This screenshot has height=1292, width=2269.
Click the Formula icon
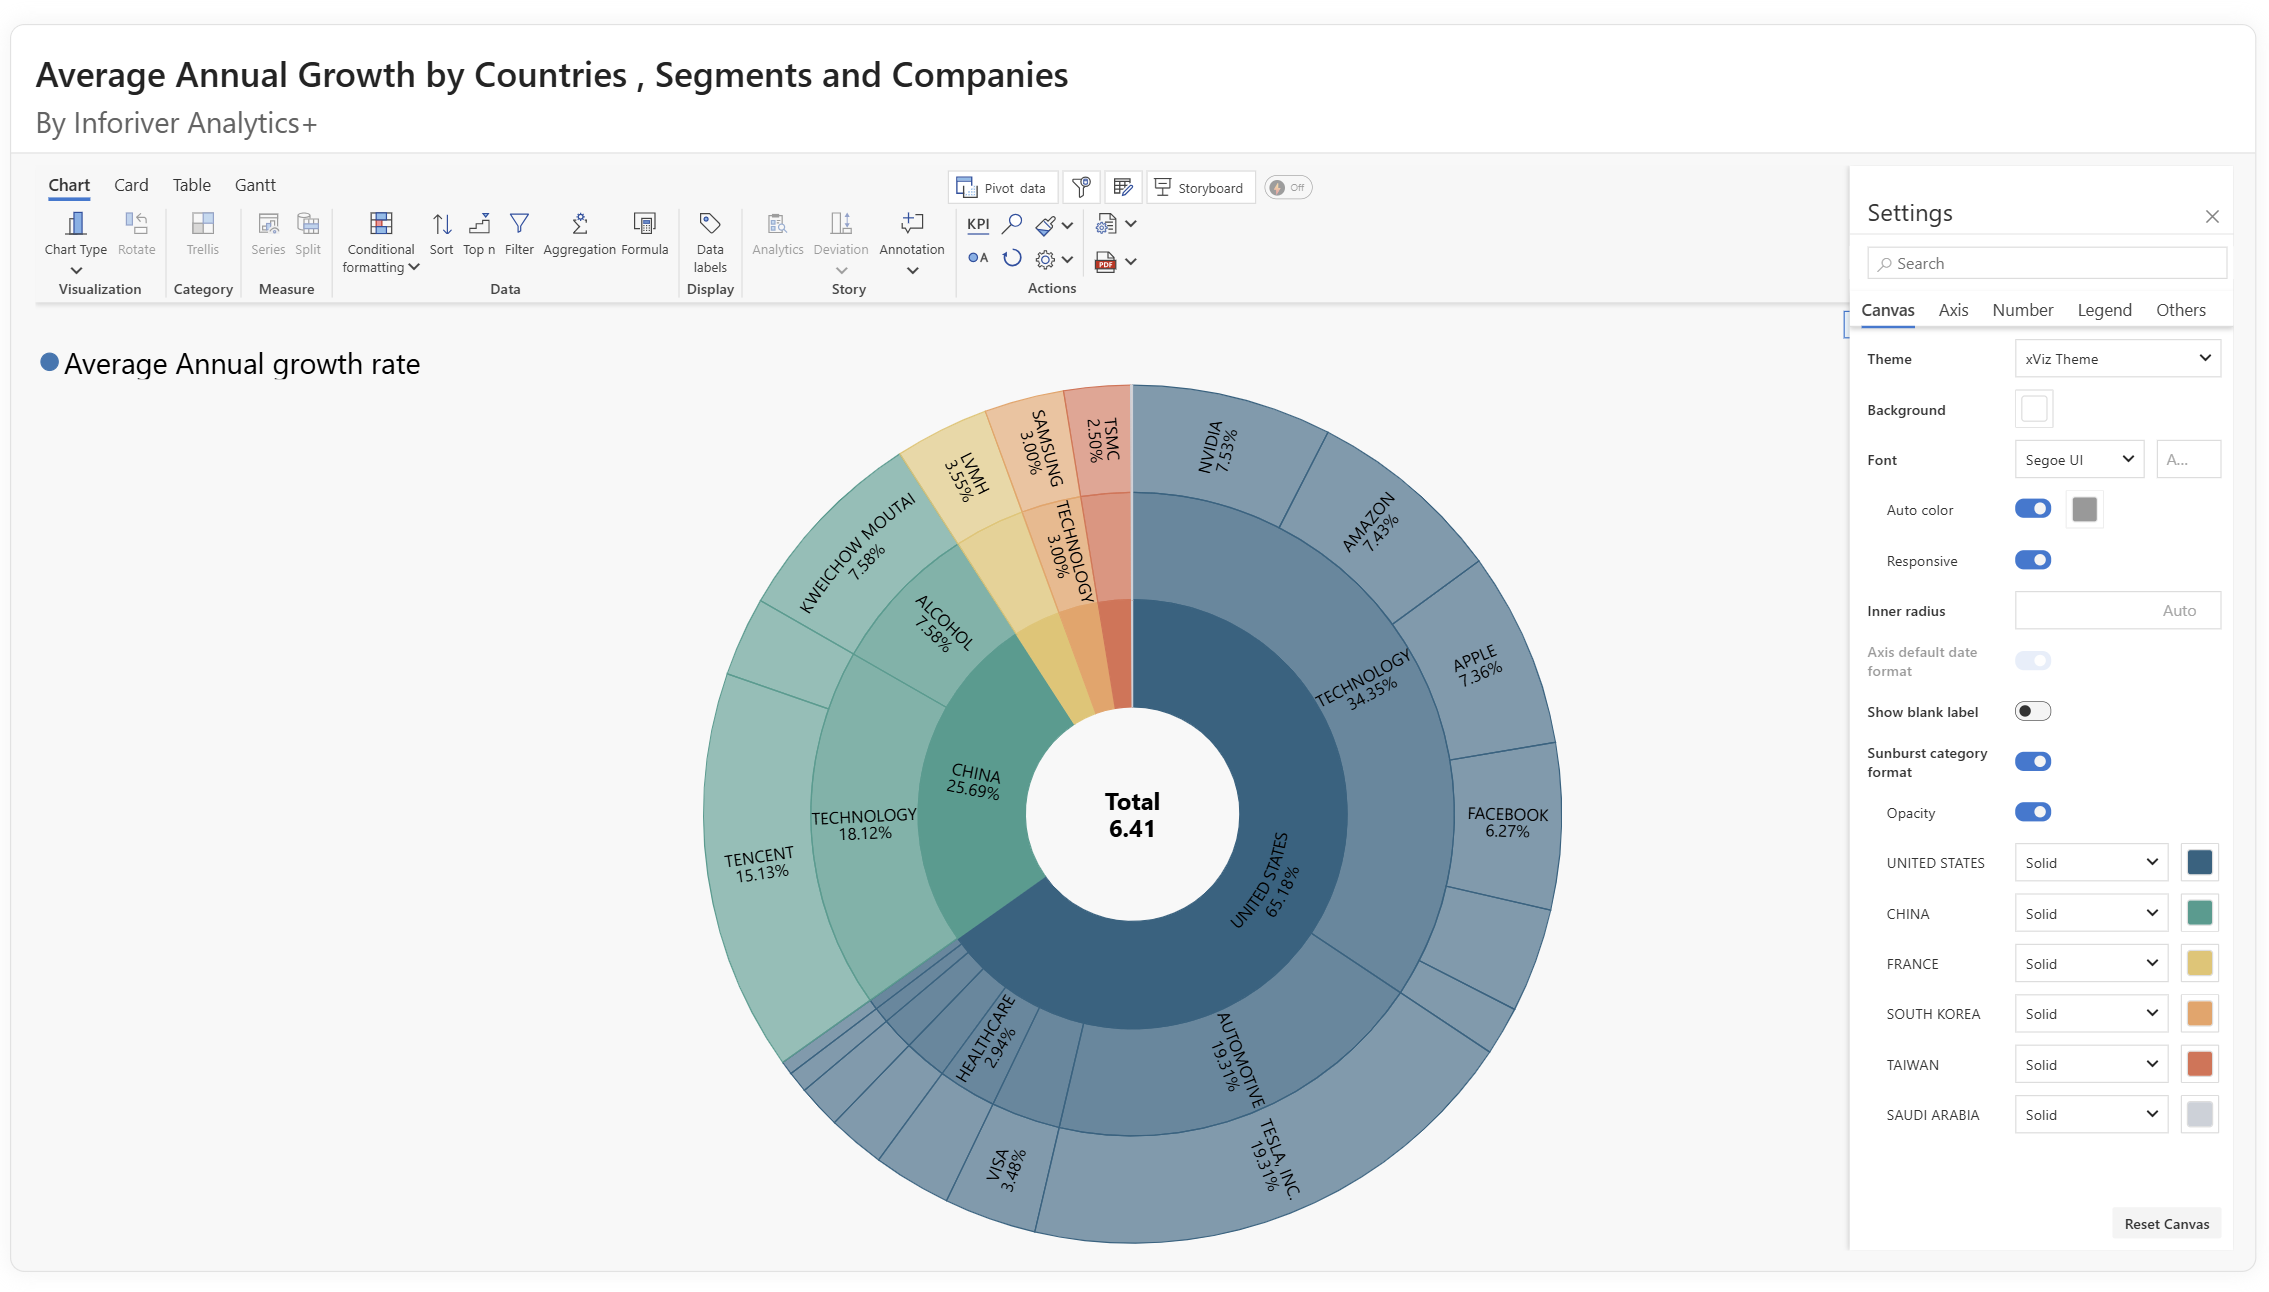[x=645, y=224]
